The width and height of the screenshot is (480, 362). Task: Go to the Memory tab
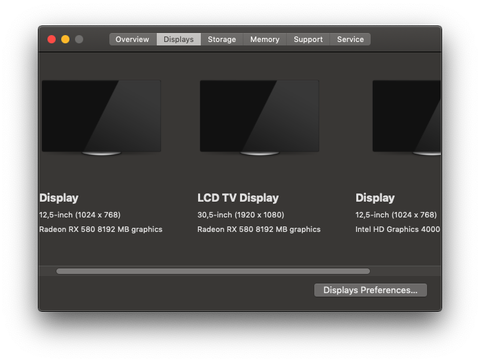pos(265,39)
